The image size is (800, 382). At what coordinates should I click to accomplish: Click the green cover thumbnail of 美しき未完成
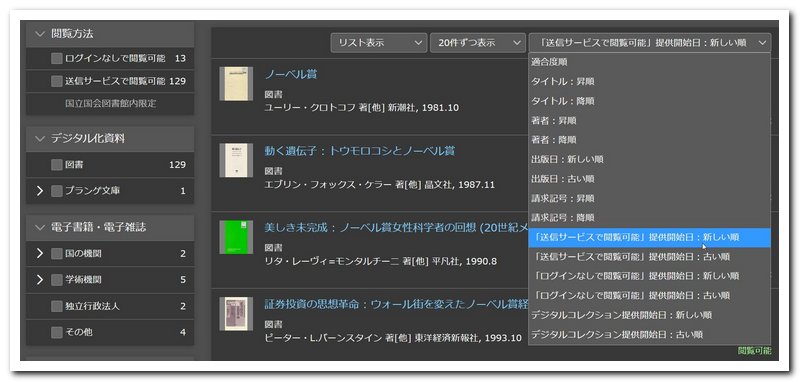pyautogui.click(x=236, y=237)
